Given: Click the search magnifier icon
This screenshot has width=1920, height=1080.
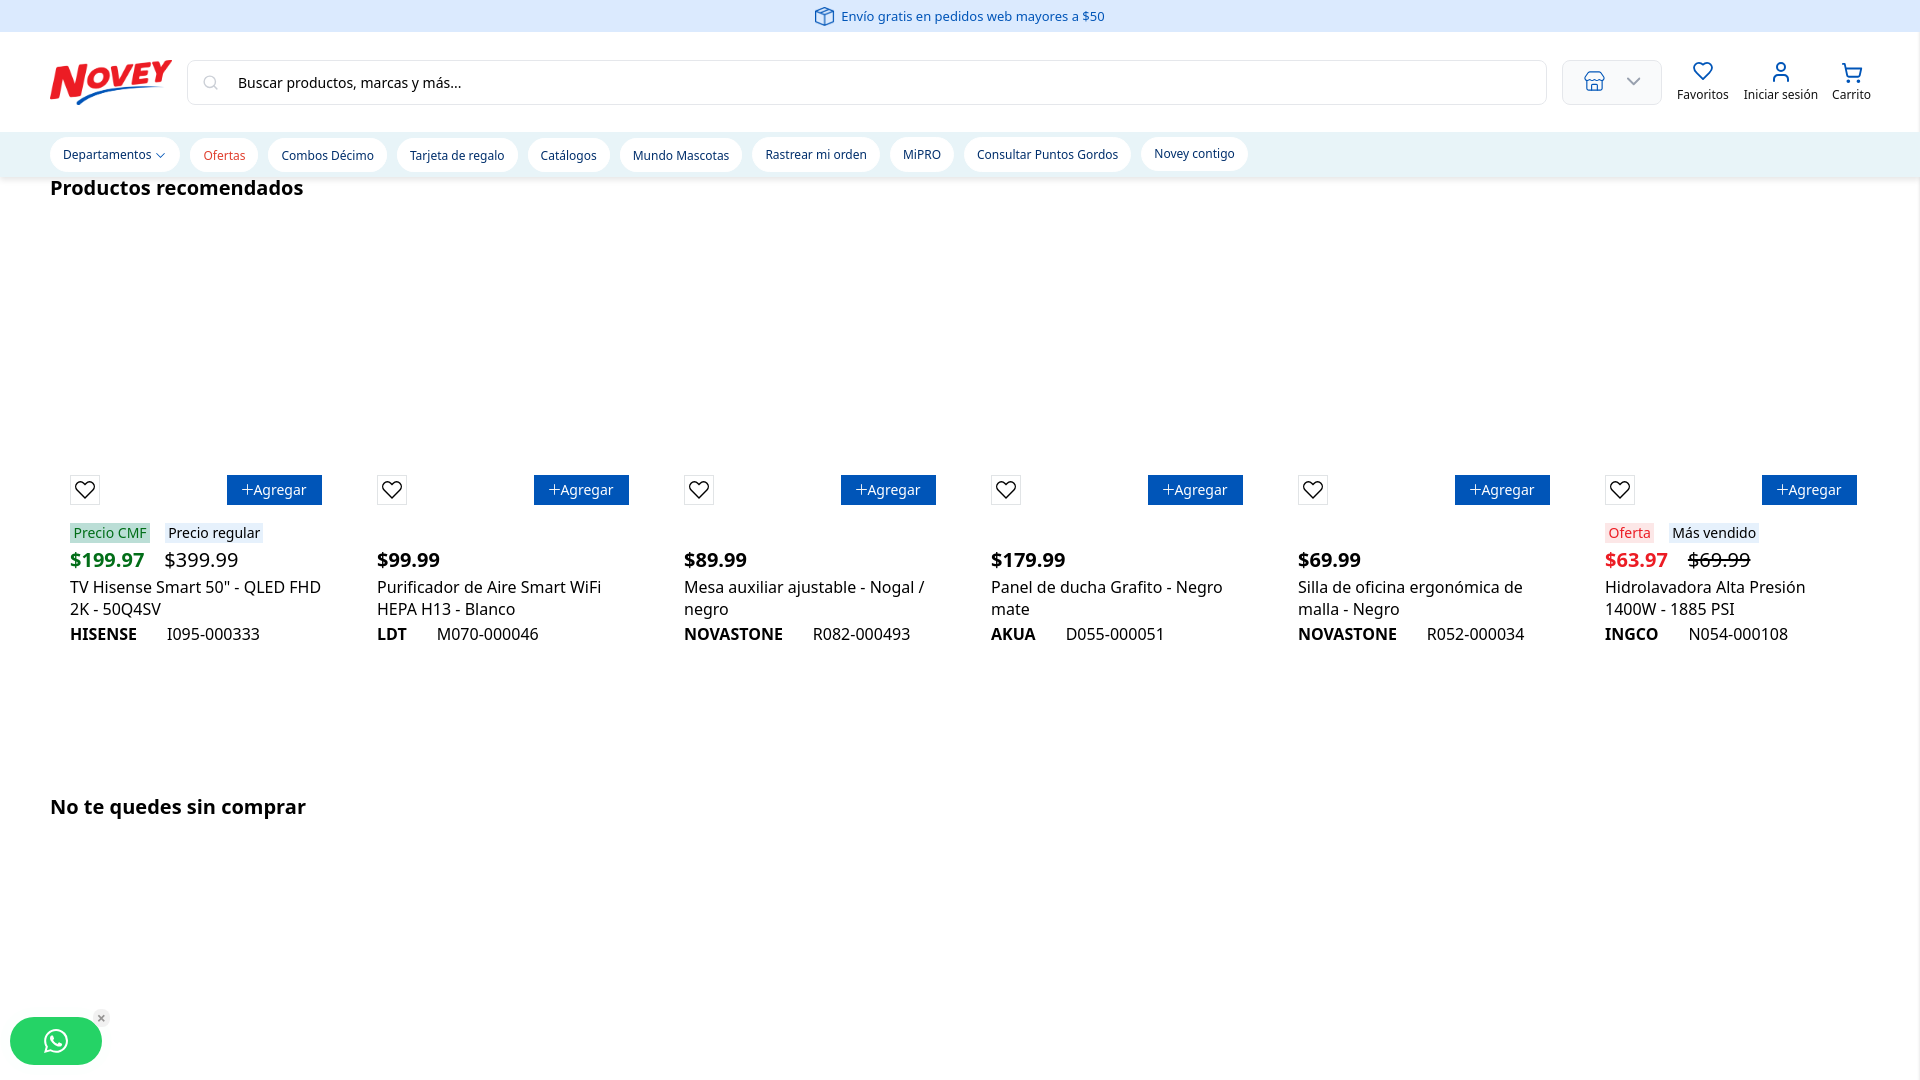Looking at the screenshot, I should [x=210, y=83].
